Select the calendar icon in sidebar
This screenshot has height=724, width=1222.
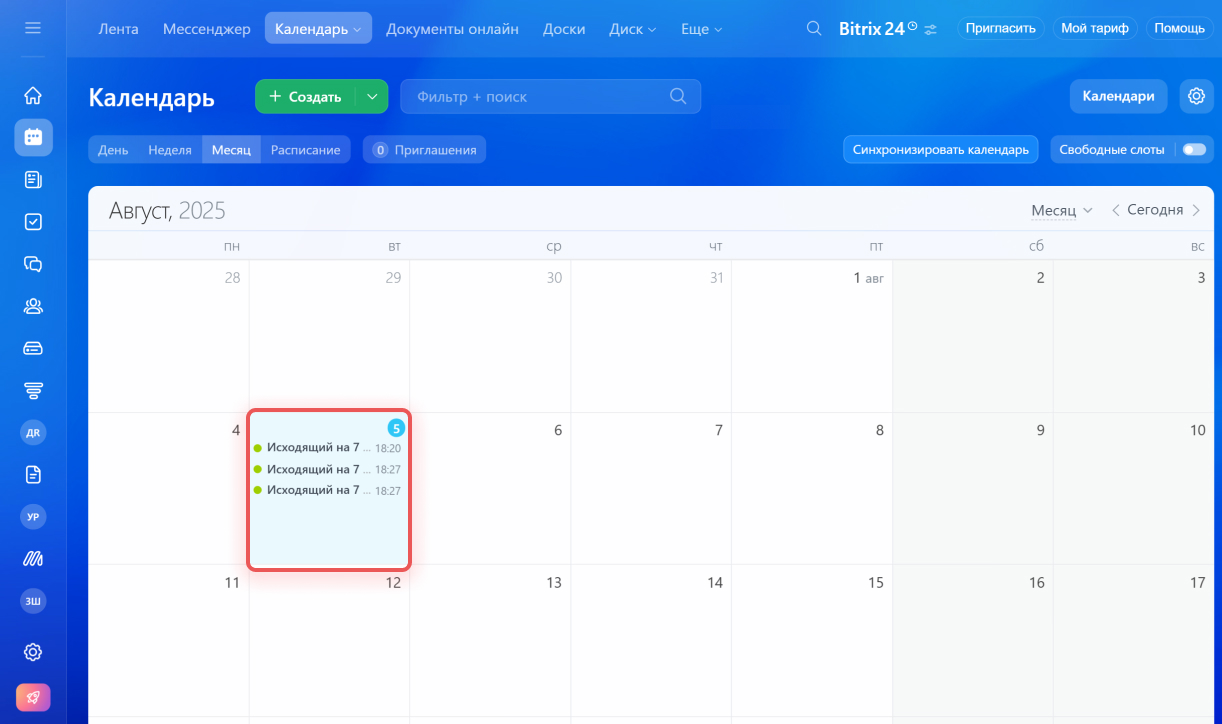pyautogui.click(x=33, y=138)
